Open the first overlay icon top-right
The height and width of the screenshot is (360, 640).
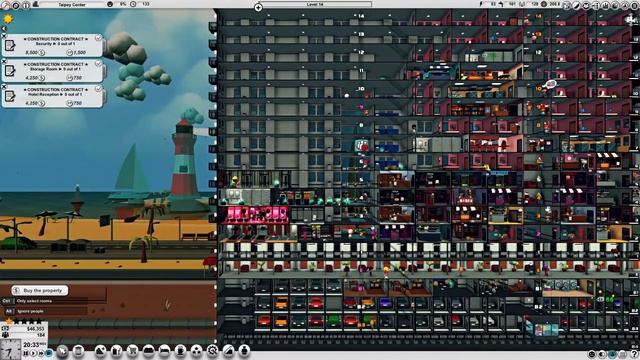tap(567, 5)
